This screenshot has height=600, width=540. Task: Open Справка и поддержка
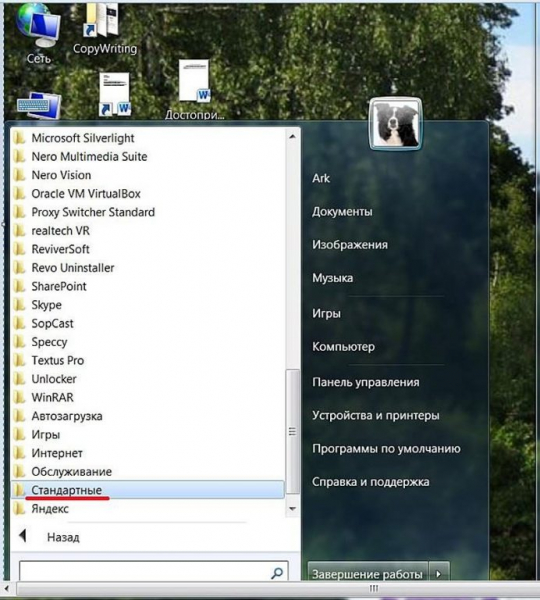click(x=370, y=482)
